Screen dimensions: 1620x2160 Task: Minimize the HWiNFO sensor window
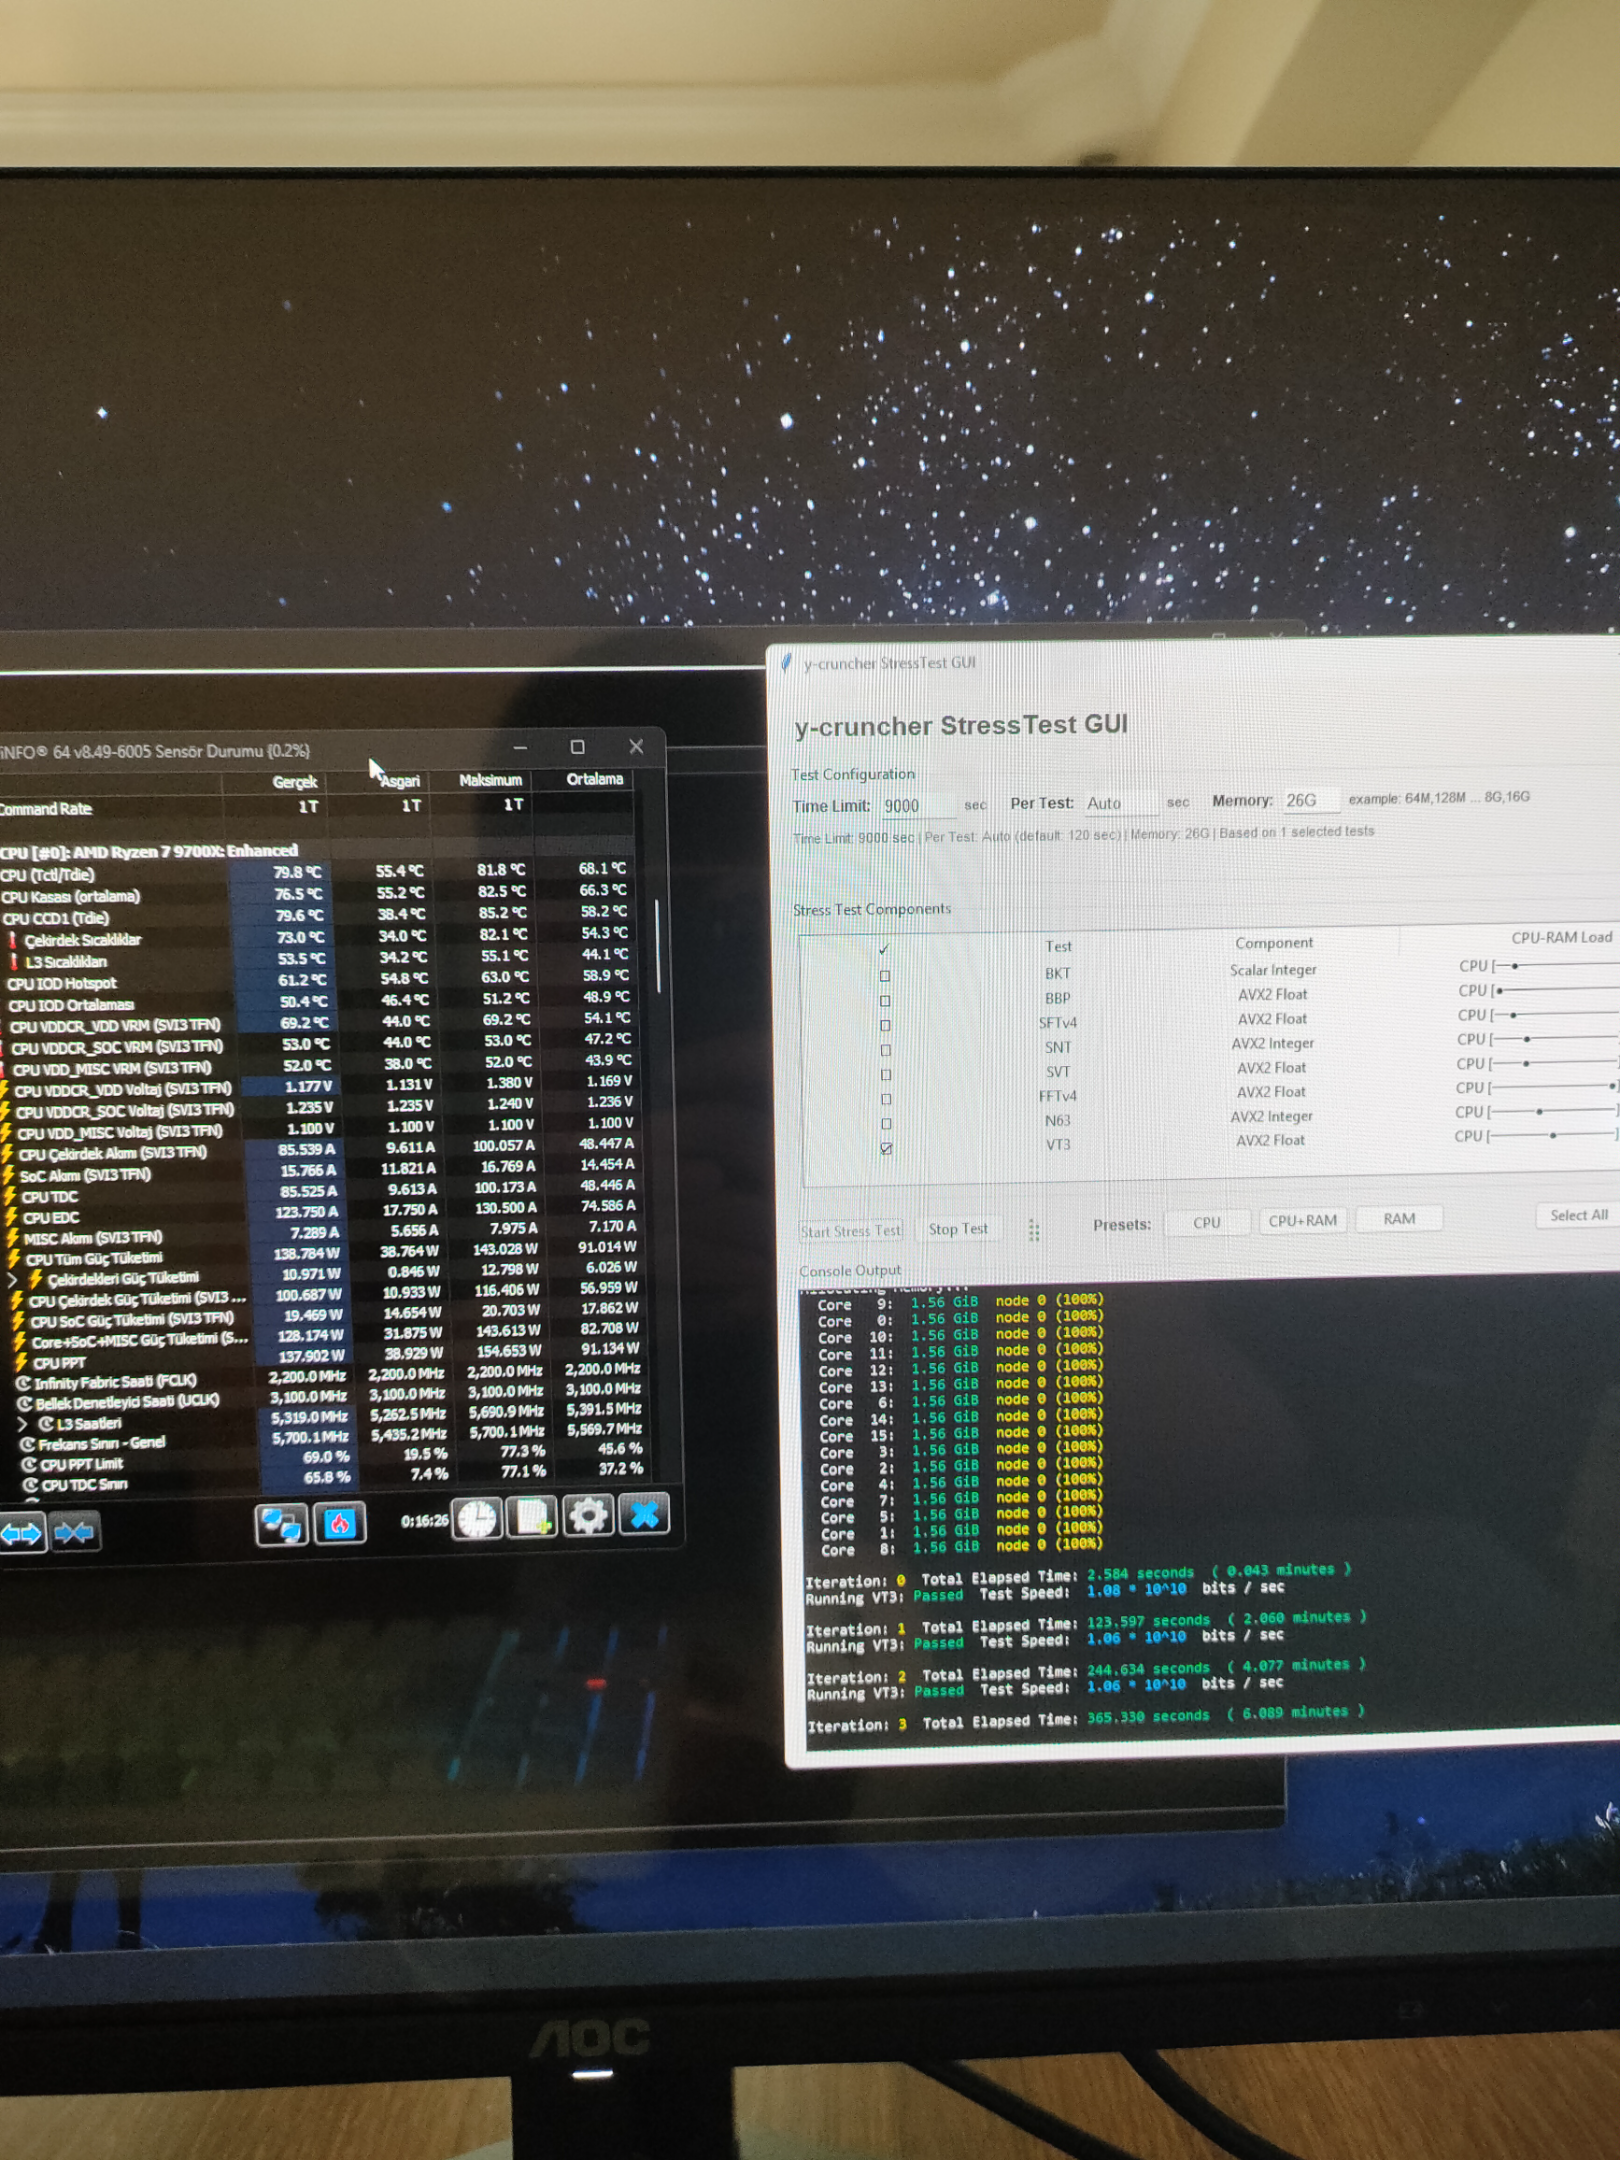click(x=520, y=748)
